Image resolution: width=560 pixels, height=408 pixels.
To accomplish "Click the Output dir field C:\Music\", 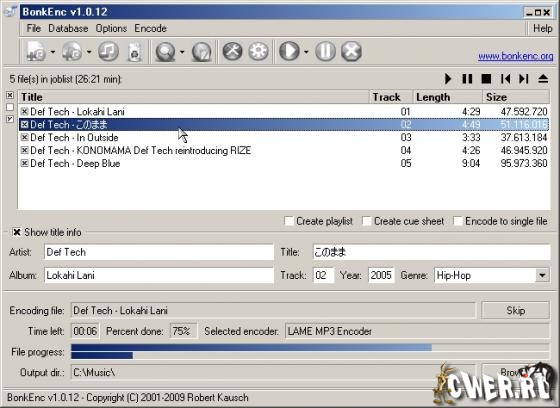I will click(x=273, y=372).
